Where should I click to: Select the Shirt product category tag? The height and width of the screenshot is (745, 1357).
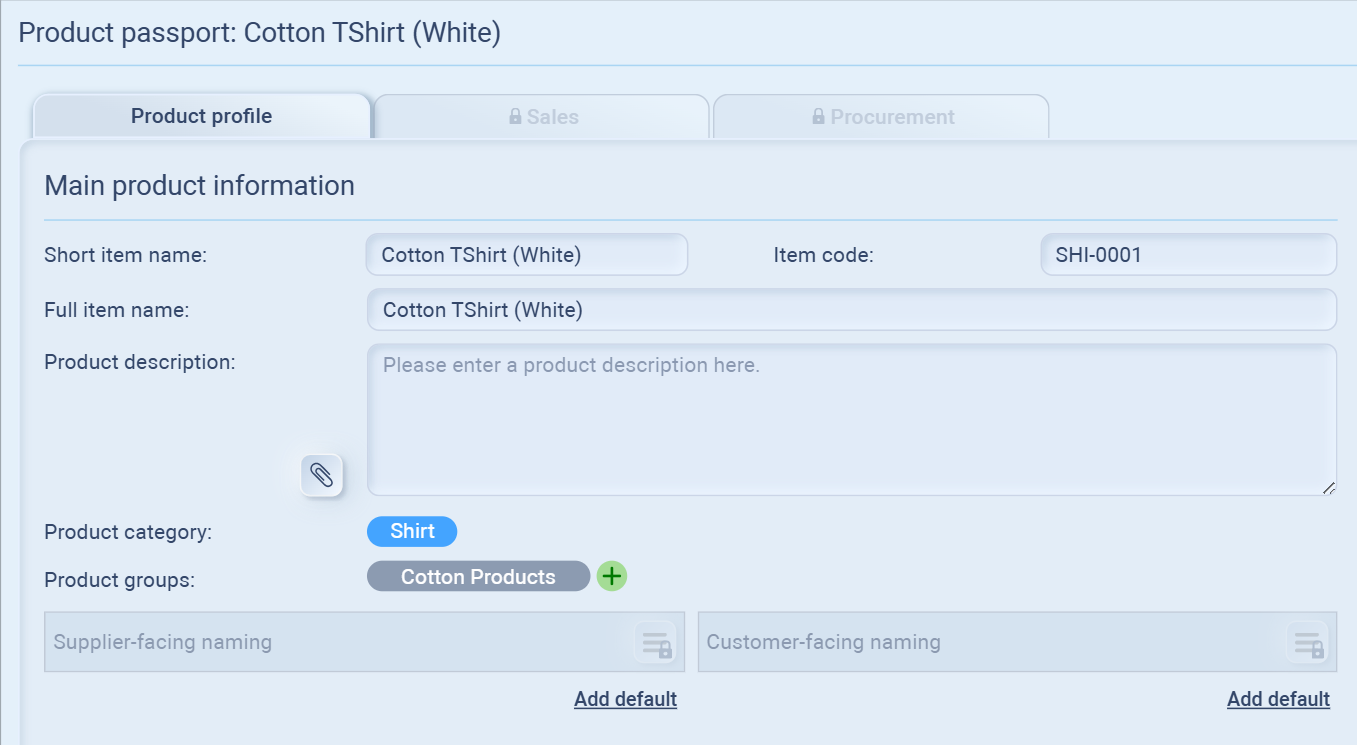point(412,532)
